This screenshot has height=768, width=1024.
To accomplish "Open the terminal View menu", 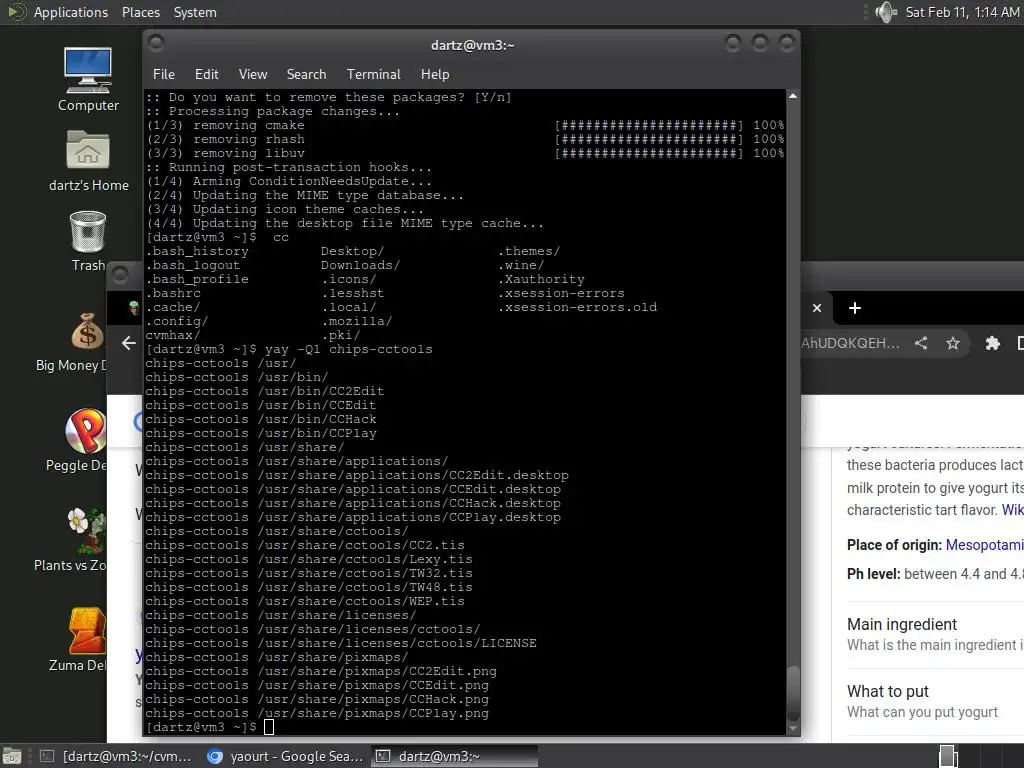I will [253, 74].
